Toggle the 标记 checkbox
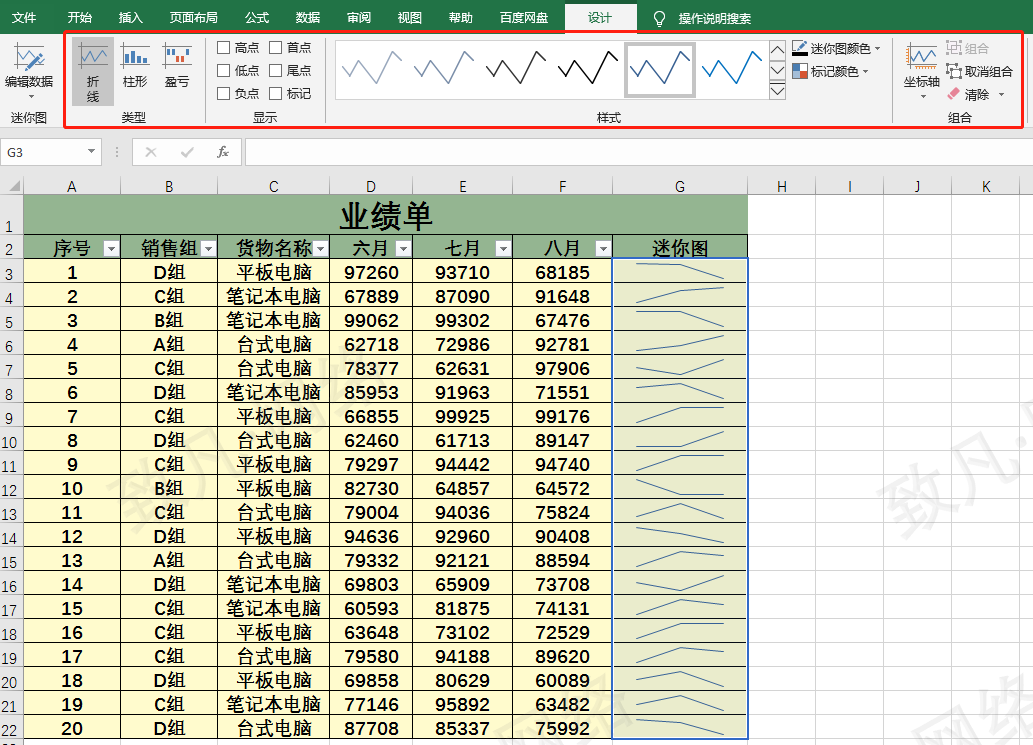The image size is (1033, 745). click(x=275, y=94)
